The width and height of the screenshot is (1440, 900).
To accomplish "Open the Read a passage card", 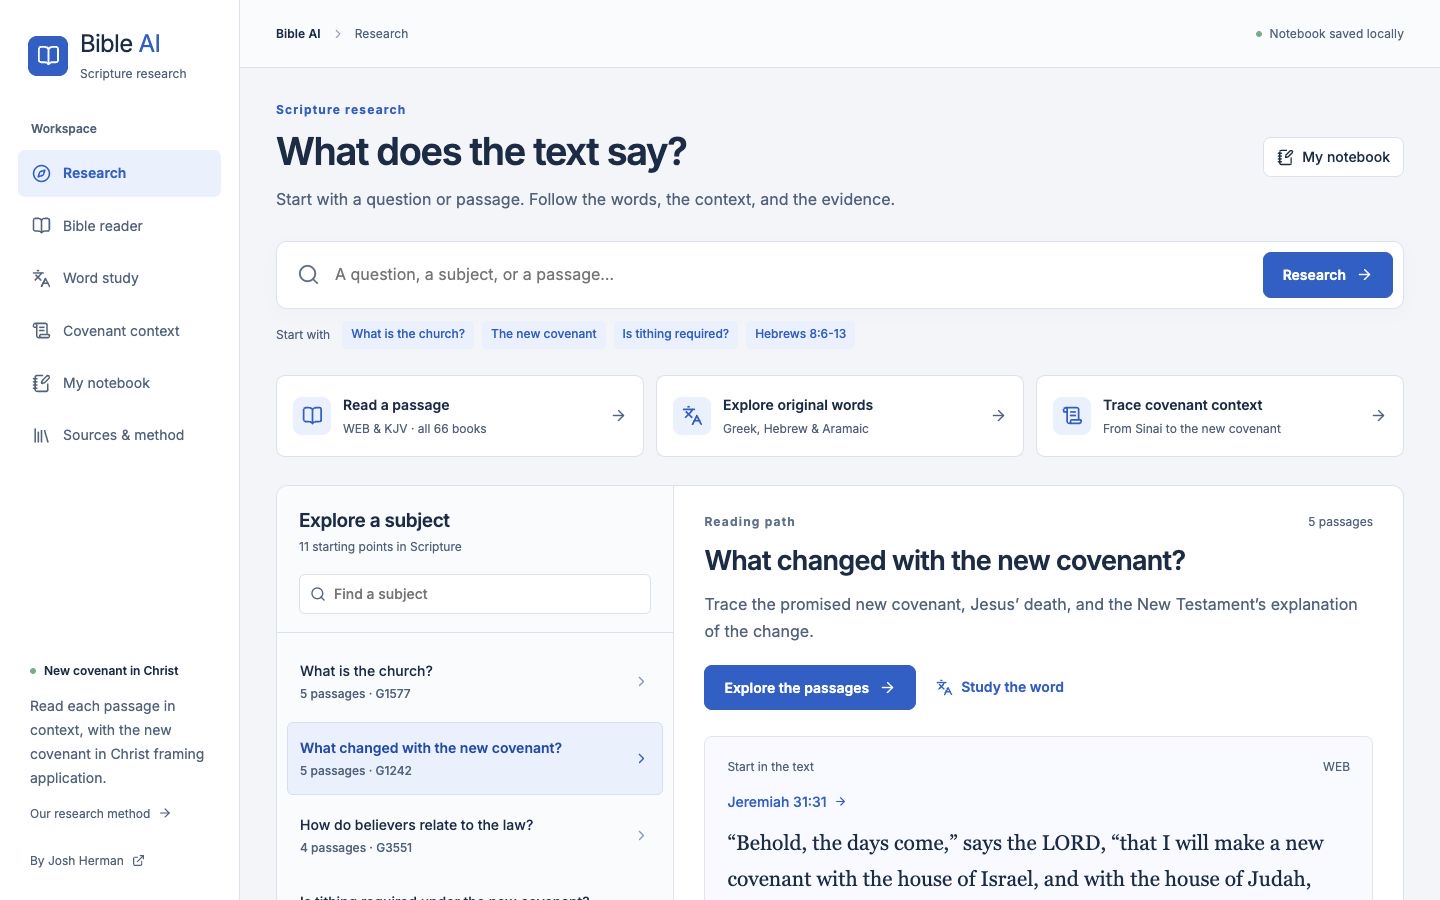I will coord(460,416).
